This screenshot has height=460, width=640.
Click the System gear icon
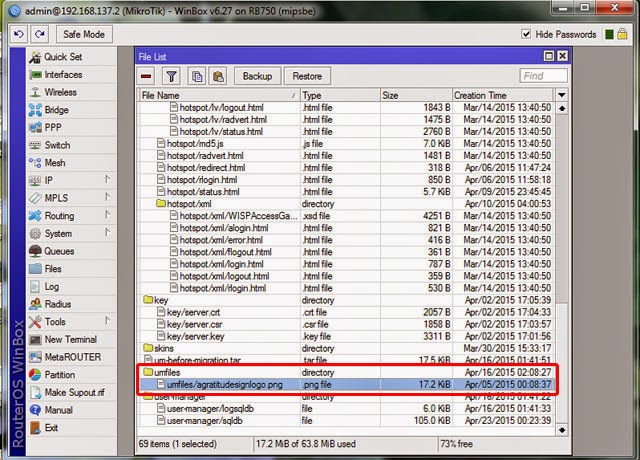[x=35, y=233]
